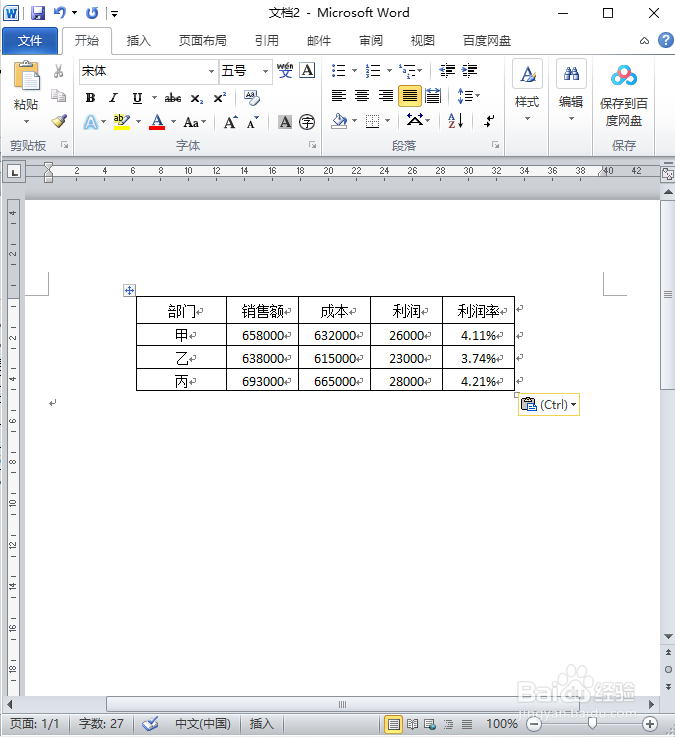Click the phonetic guide wén icon
The width and height of the screenshot is (675, 737).
coord(285,71)
